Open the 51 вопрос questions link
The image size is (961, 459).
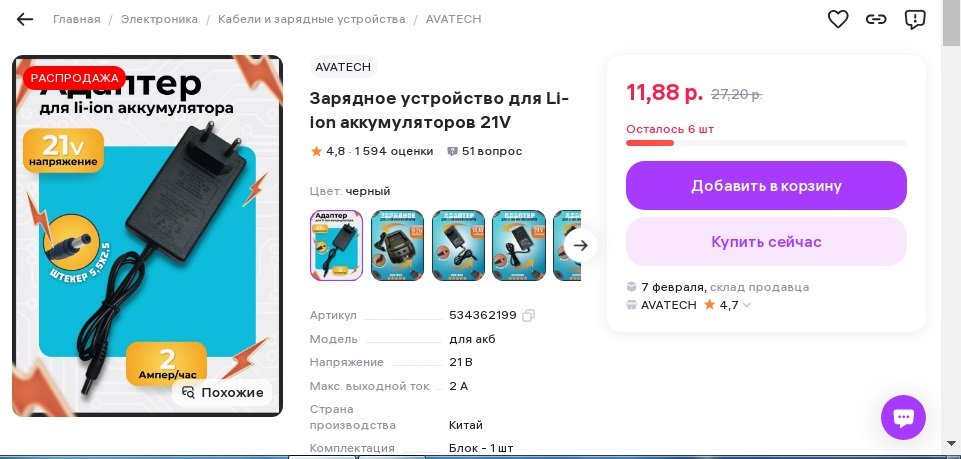[x=485, y=151]
